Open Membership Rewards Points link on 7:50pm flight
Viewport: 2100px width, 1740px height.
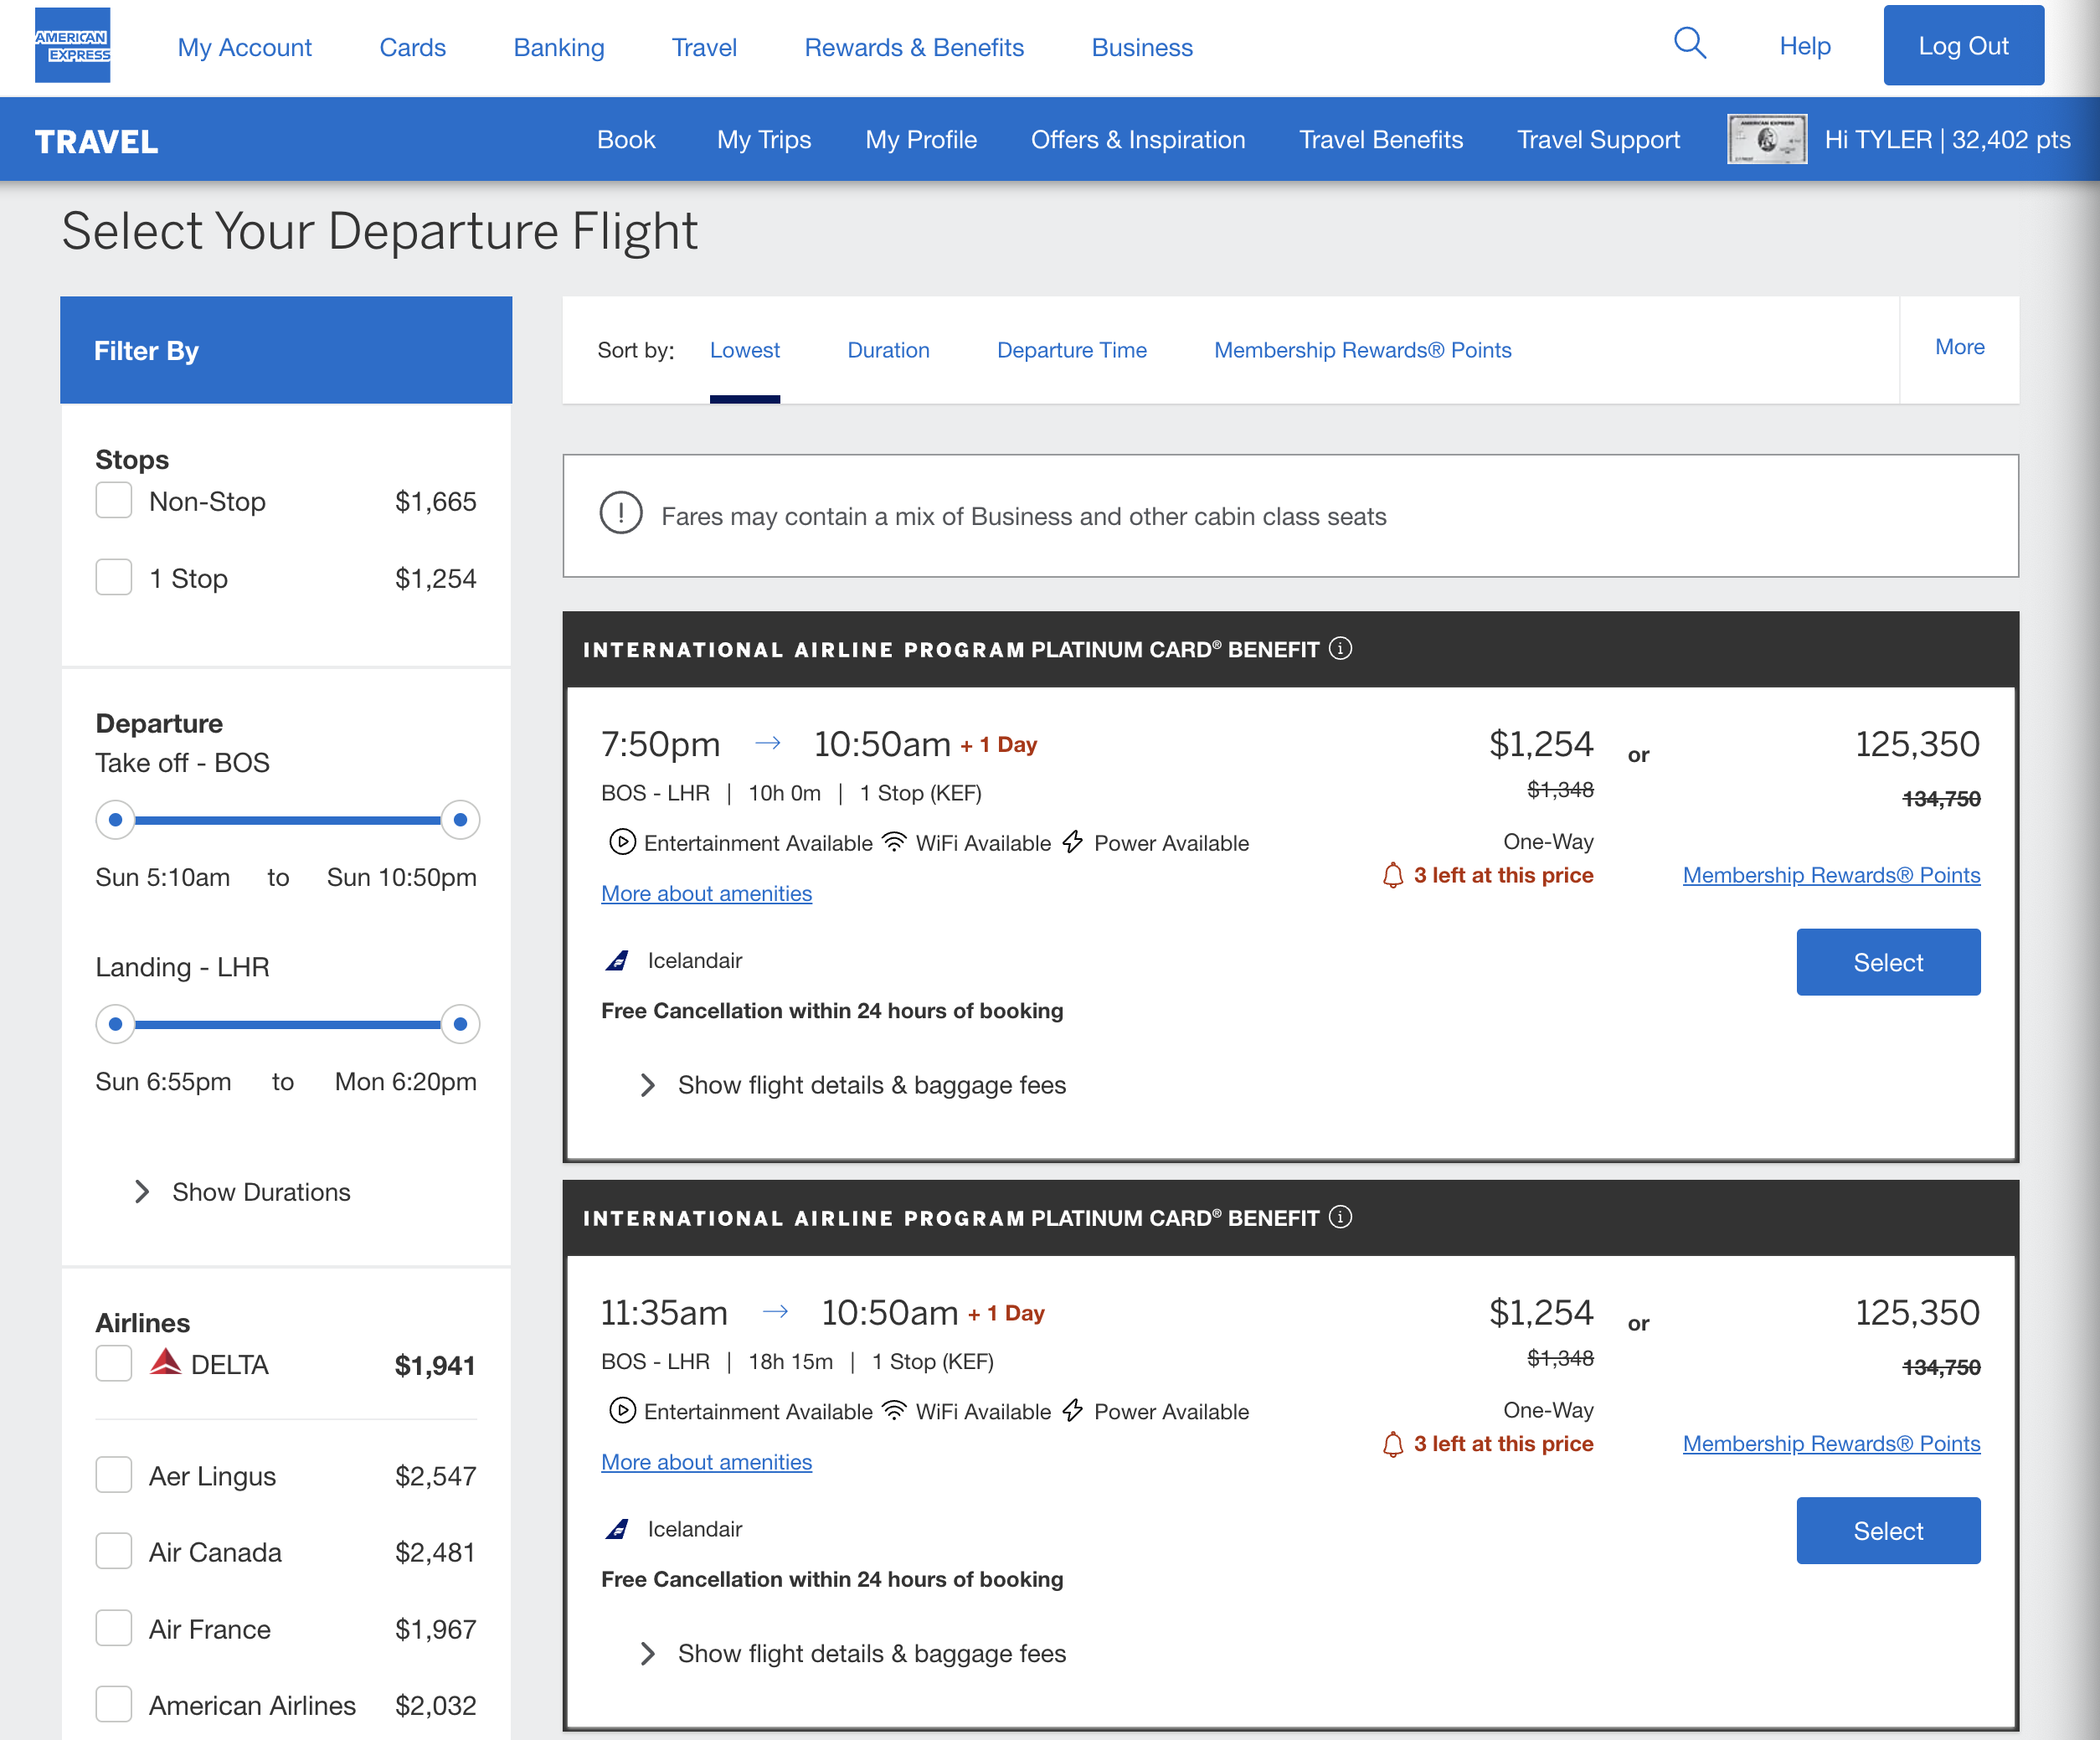click(1831, 875)
